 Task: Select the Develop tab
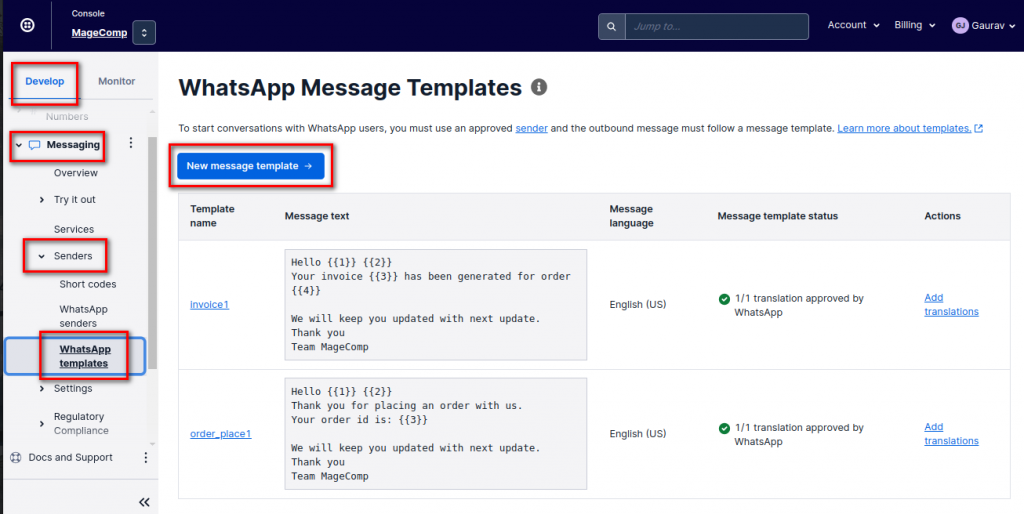tap(45, 81)
